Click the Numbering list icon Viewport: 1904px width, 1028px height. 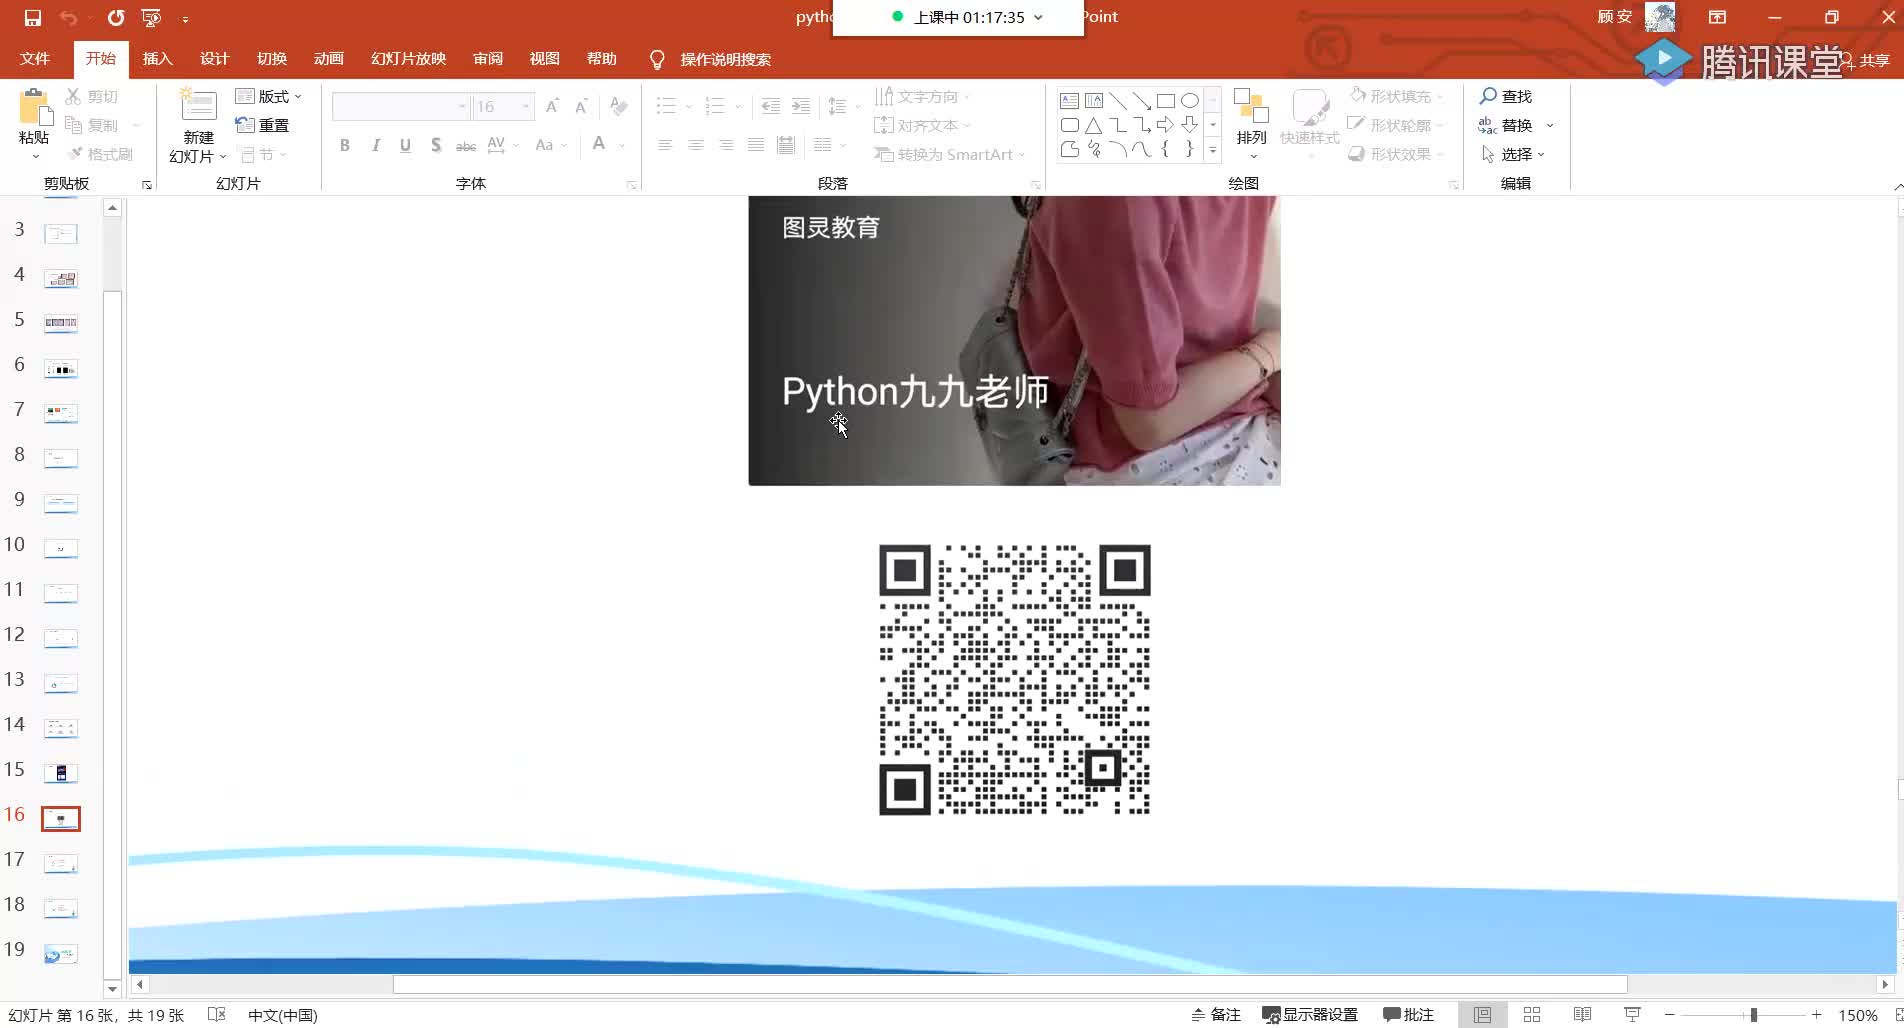(x=714, y=106)
